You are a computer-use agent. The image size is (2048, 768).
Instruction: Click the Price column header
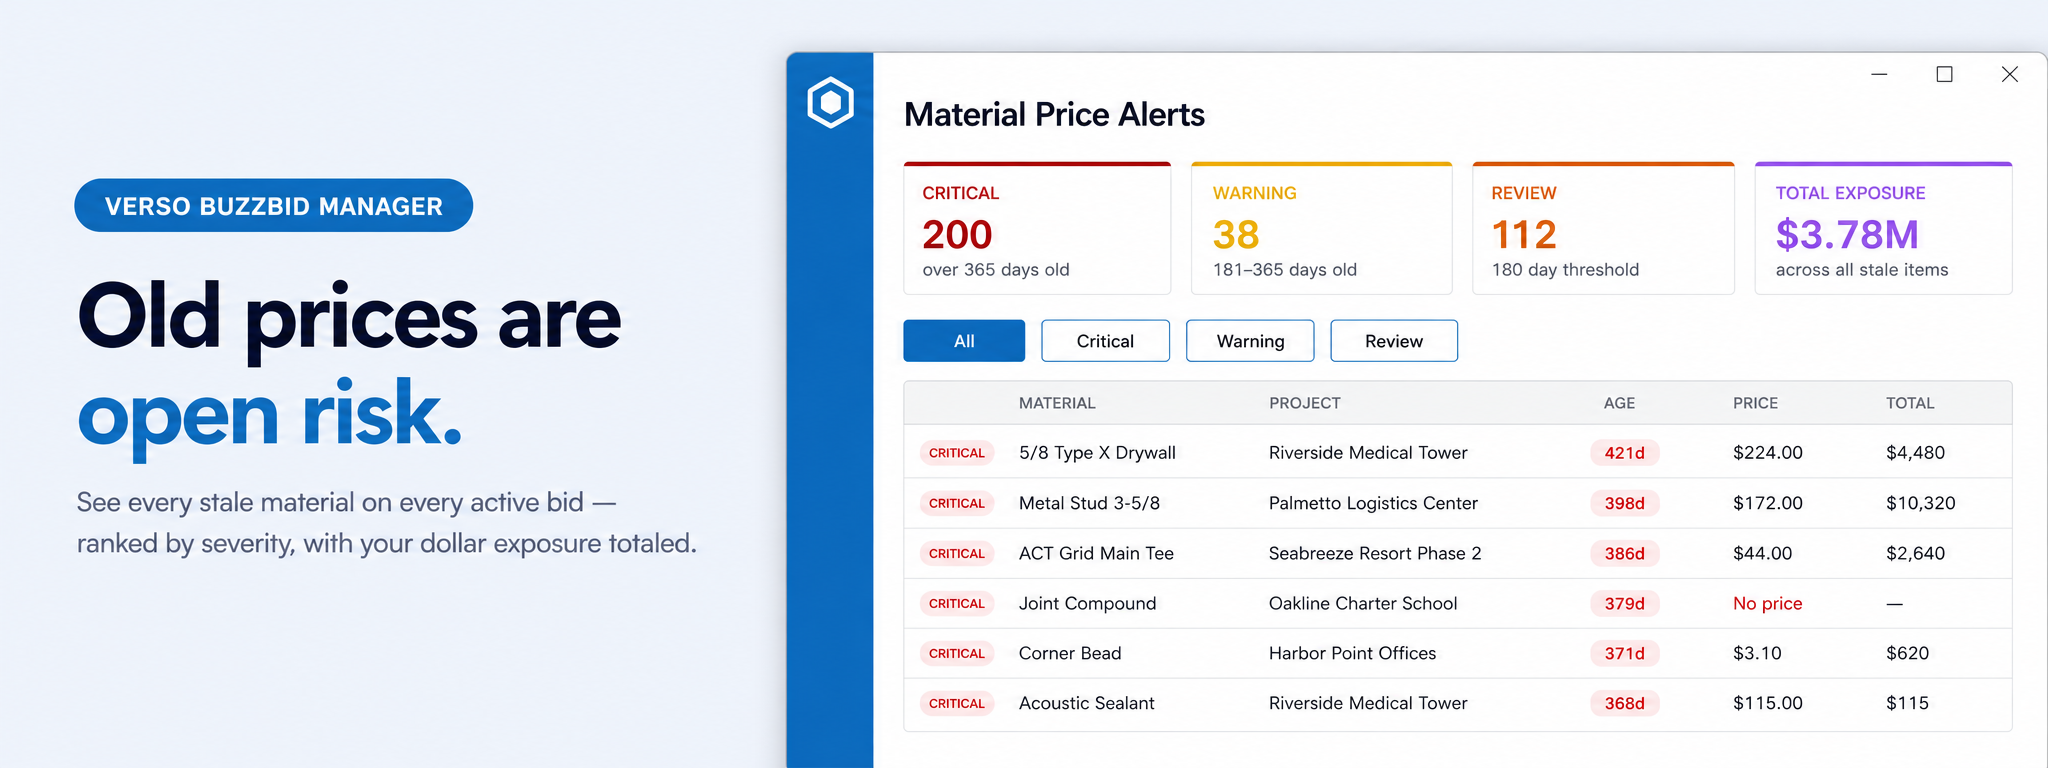point(1755,403)
